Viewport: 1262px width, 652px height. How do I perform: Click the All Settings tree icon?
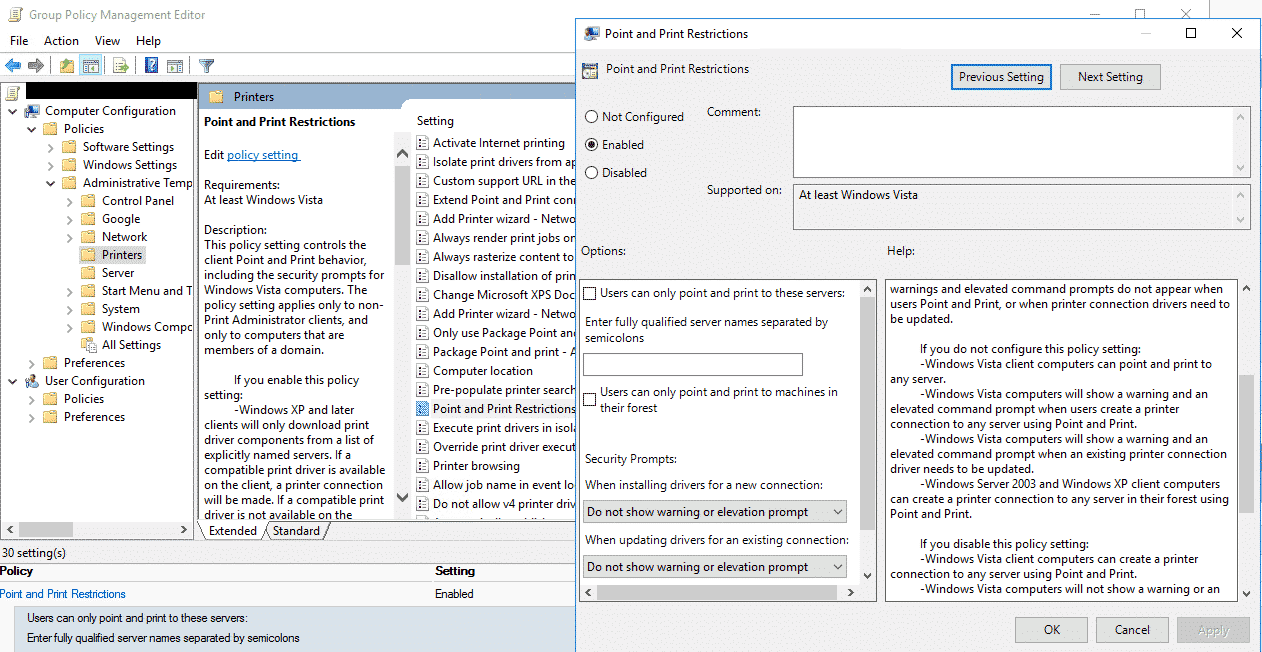[x=88, y=345]
